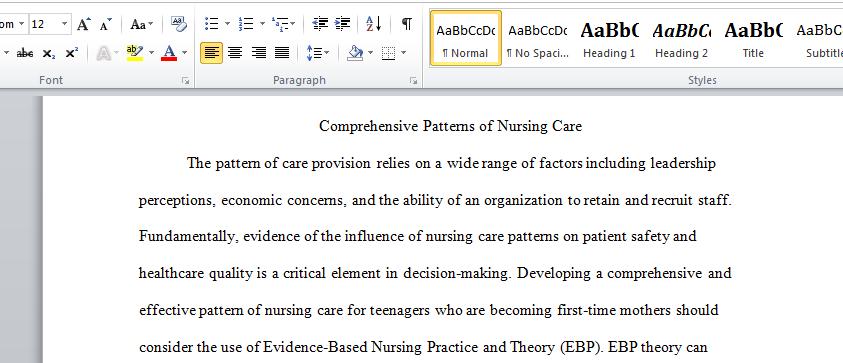Click the Sort A to Z icon
The width and height of the screenshot is (843, 363).
(x=374, y=24)
